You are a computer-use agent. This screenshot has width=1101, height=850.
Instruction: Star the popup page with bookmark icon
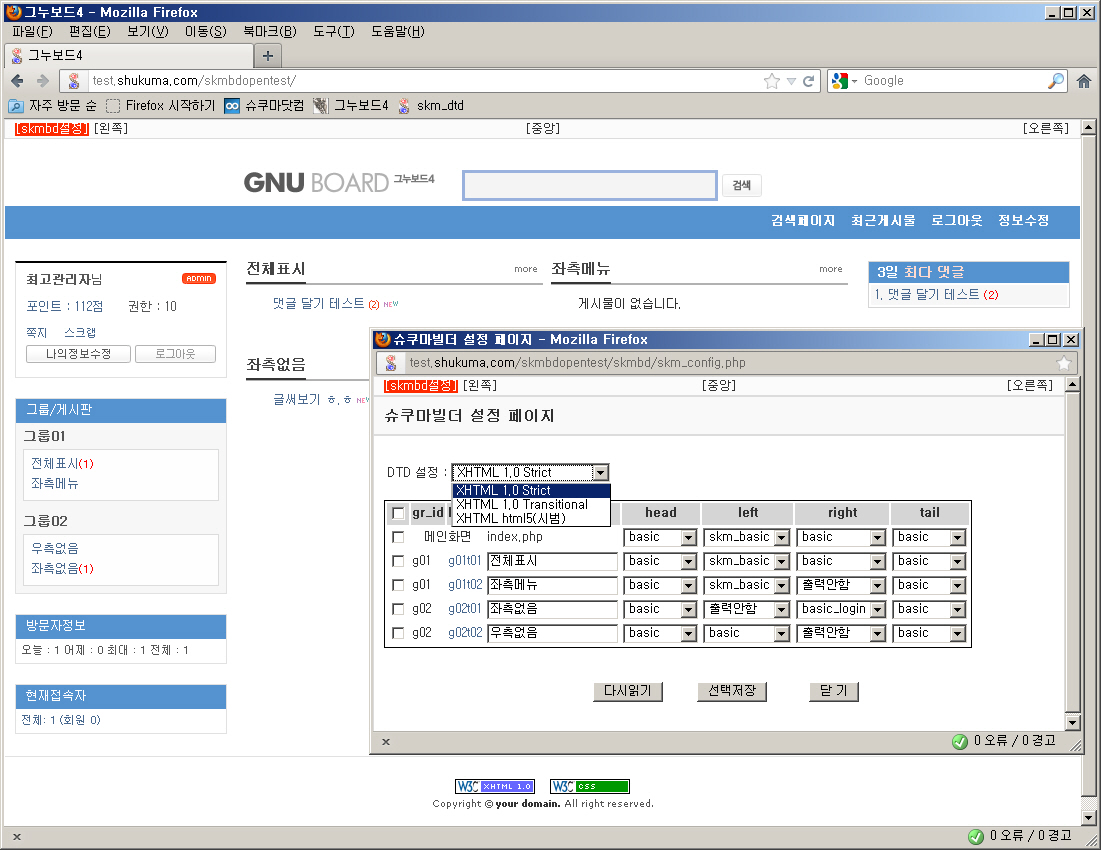point(1064,363)
